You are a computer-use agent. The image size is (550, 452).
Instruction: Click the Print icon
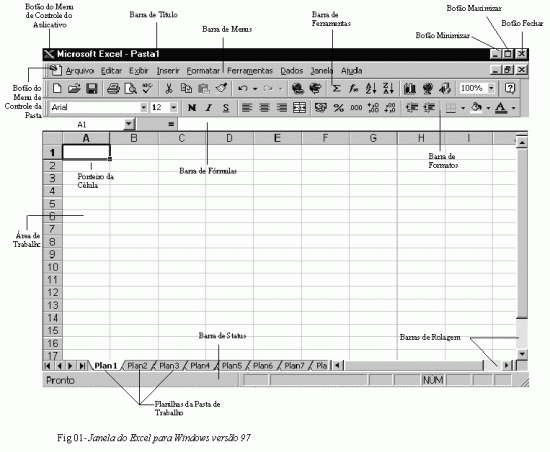point(113,88)
